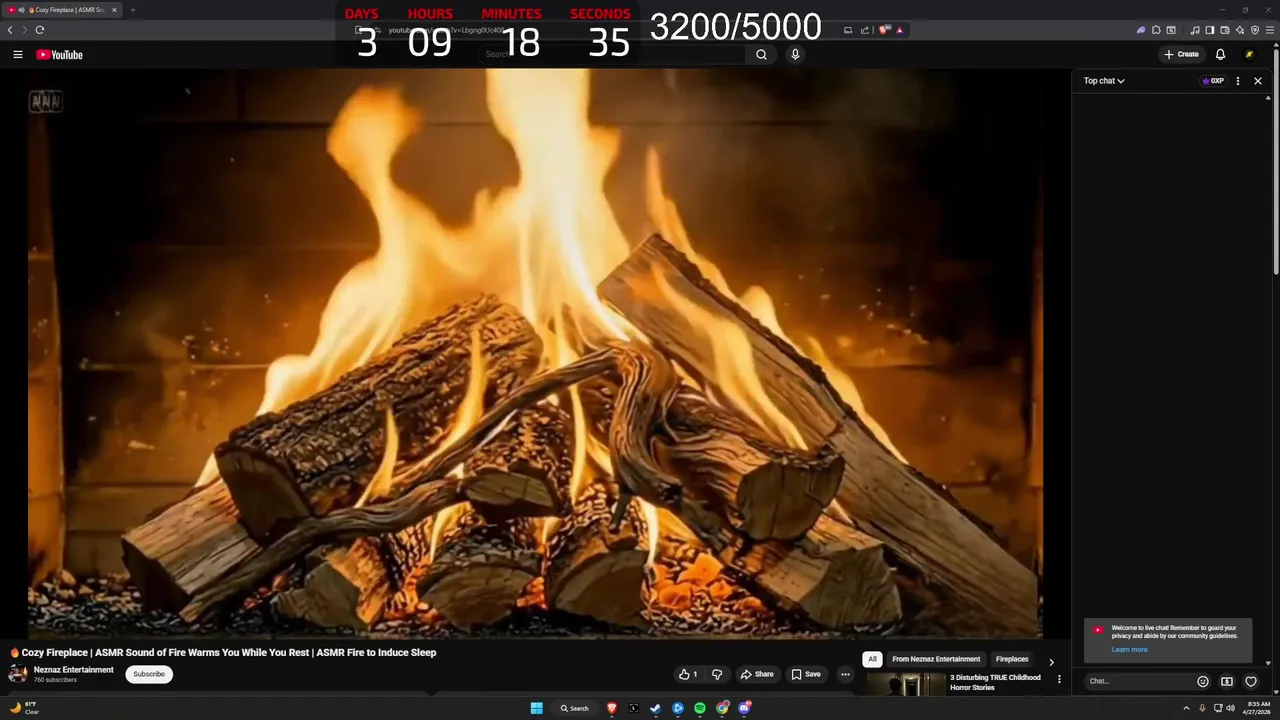Open Steam from the taskbar
Viewport: 1280px width, 720px height.
pos(656,708)
